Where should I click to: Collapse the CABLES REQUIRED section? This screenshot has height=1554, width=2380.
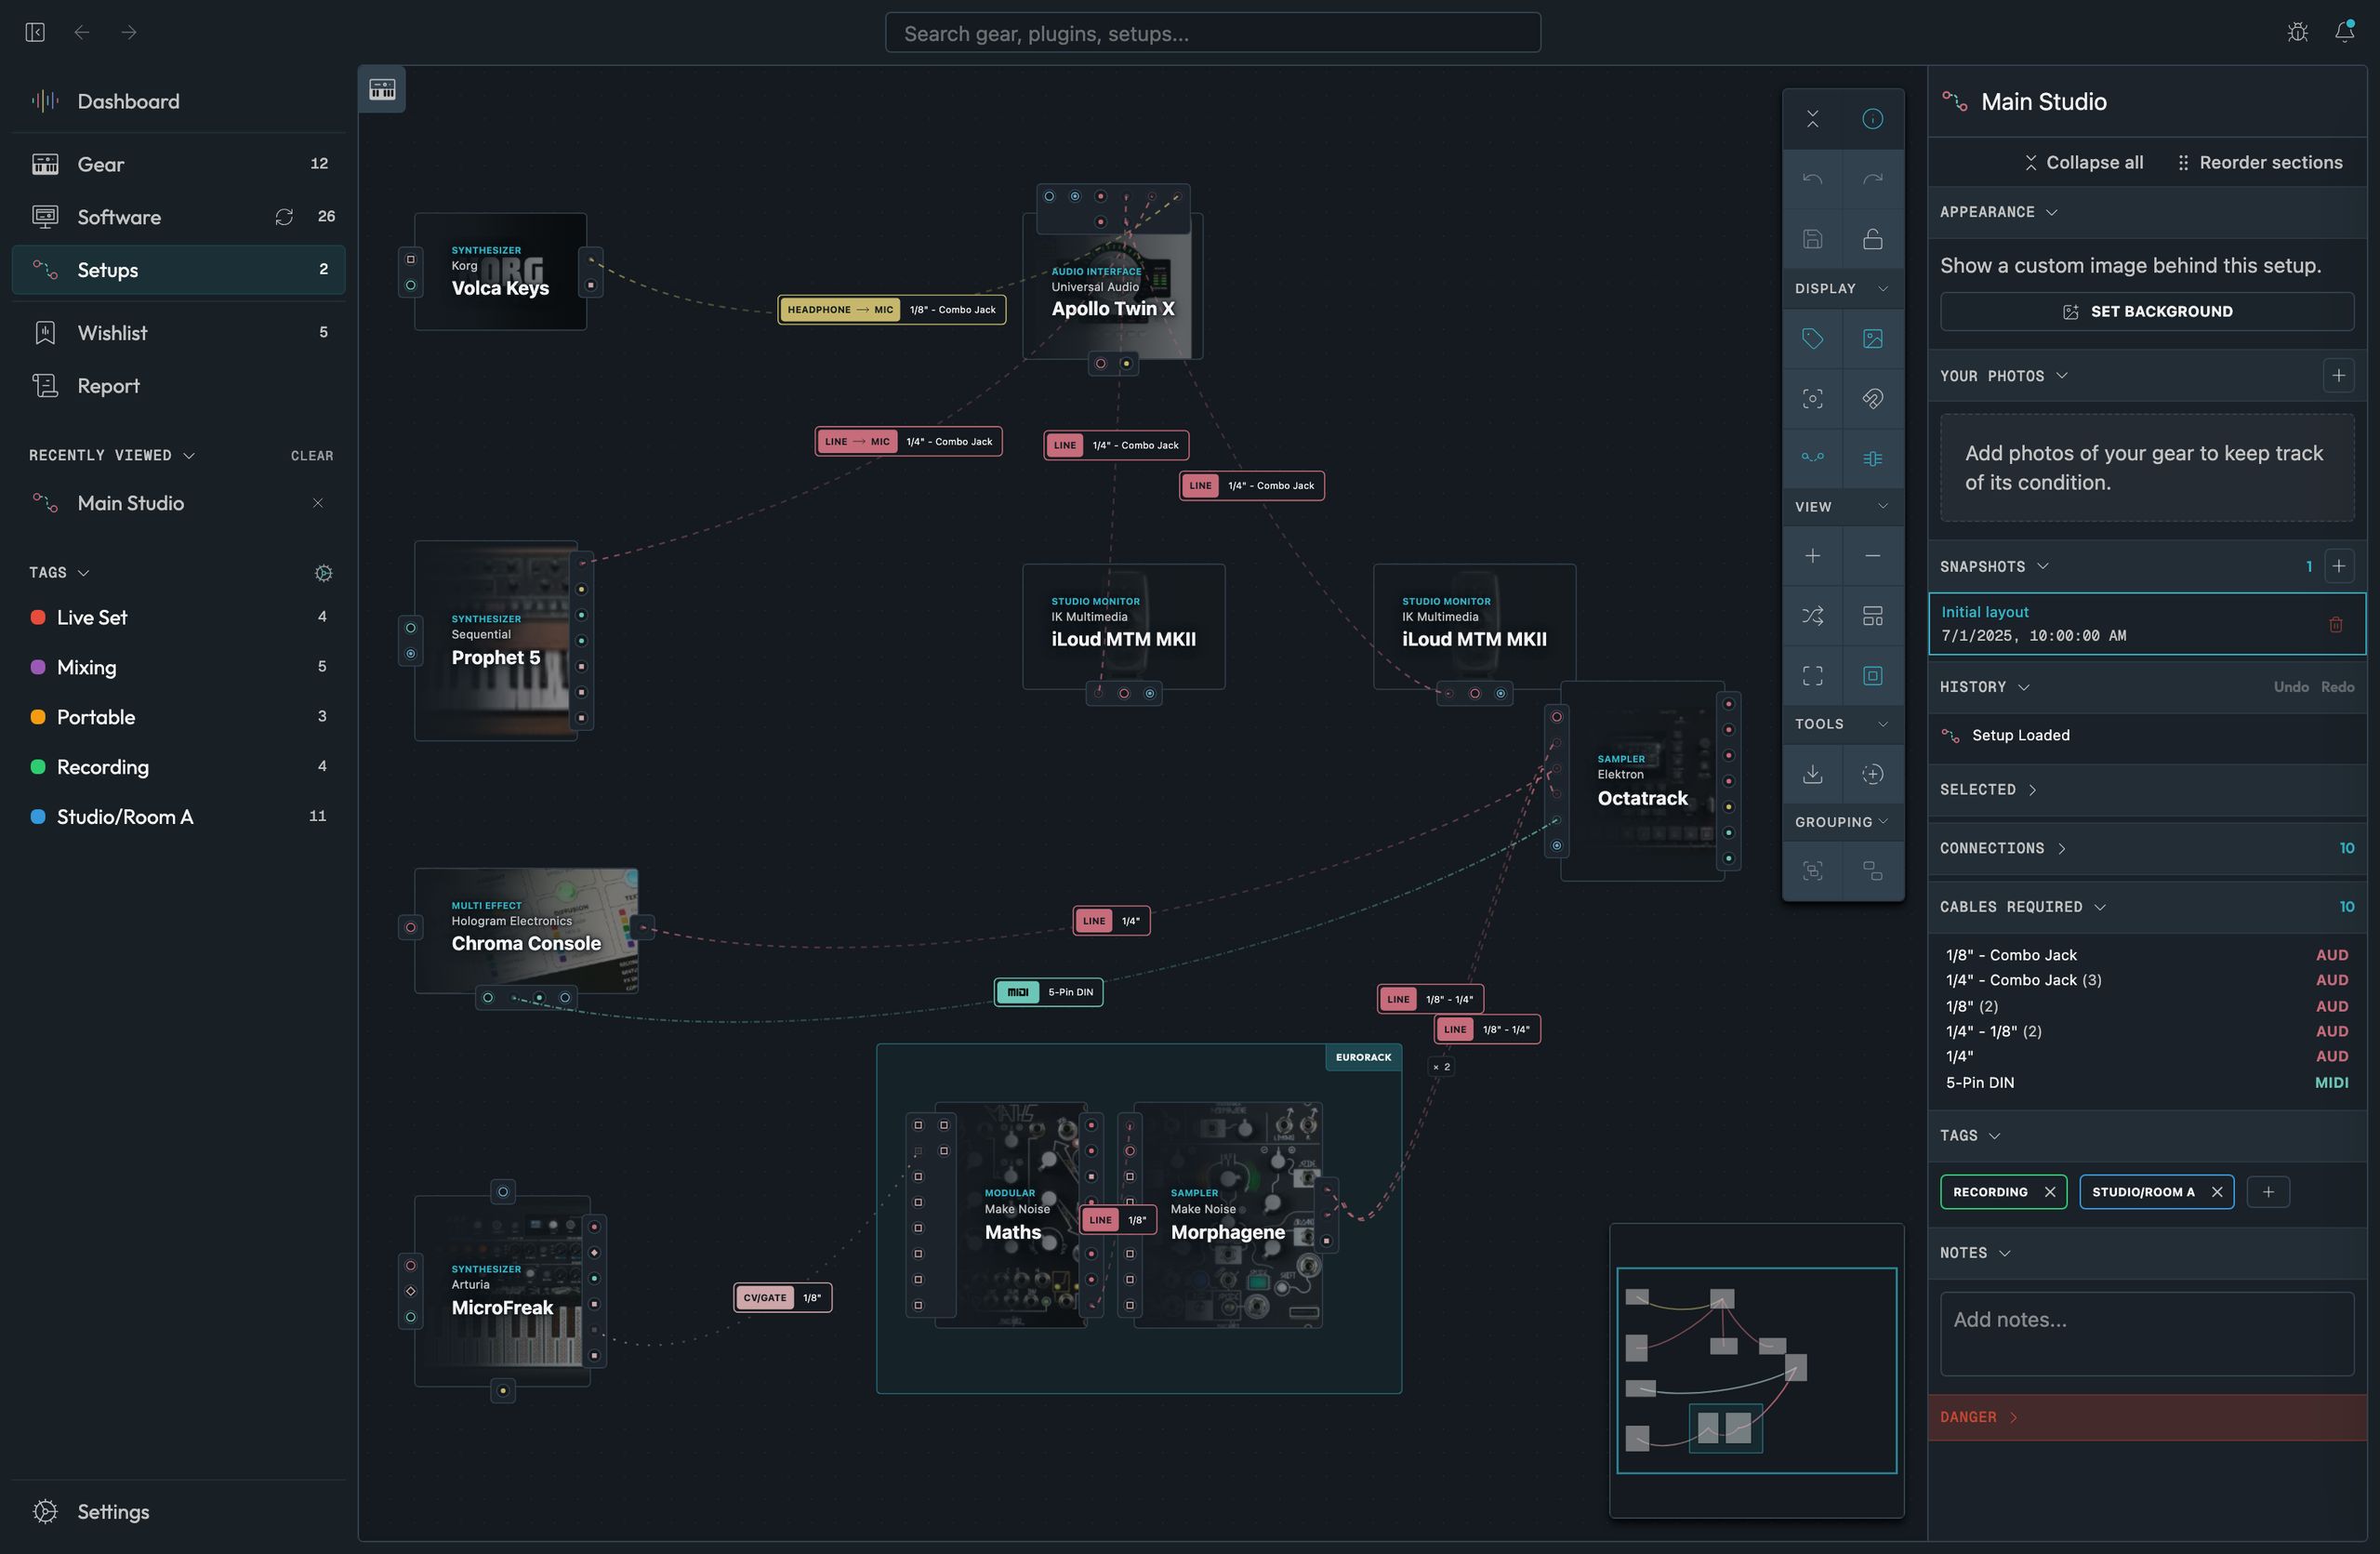point(2146,907)
